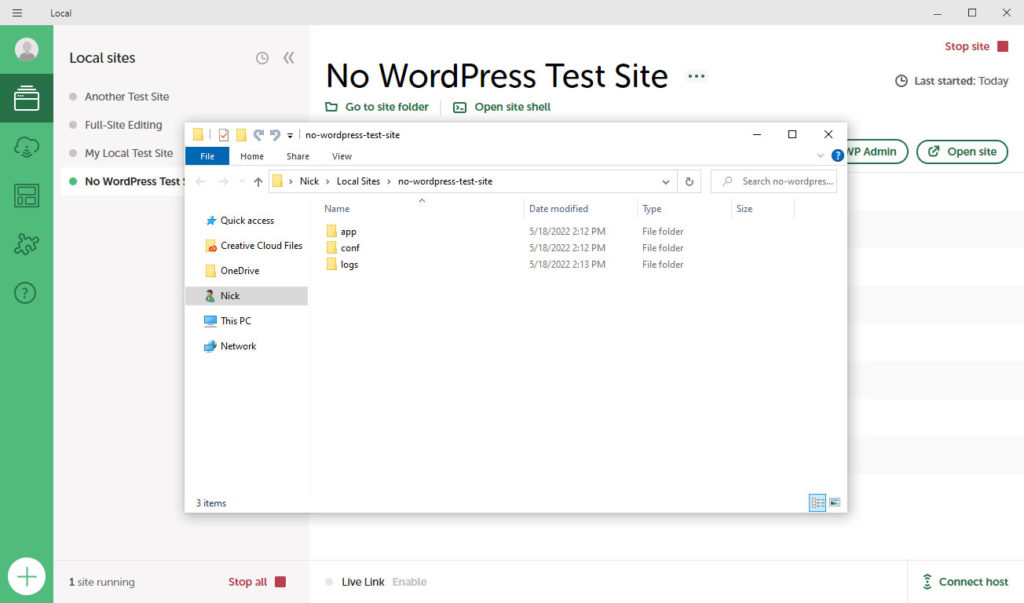Sort by Name column header
Screen dimensions: 1024x603
coord(337,208)
